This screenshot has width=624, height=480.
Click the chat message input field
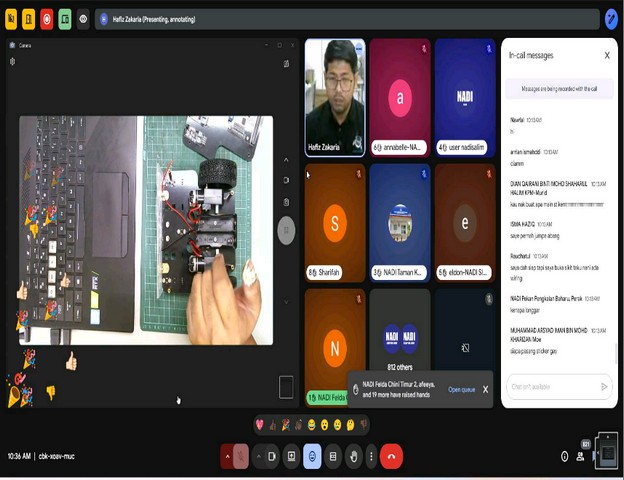[x=553, y=386]
